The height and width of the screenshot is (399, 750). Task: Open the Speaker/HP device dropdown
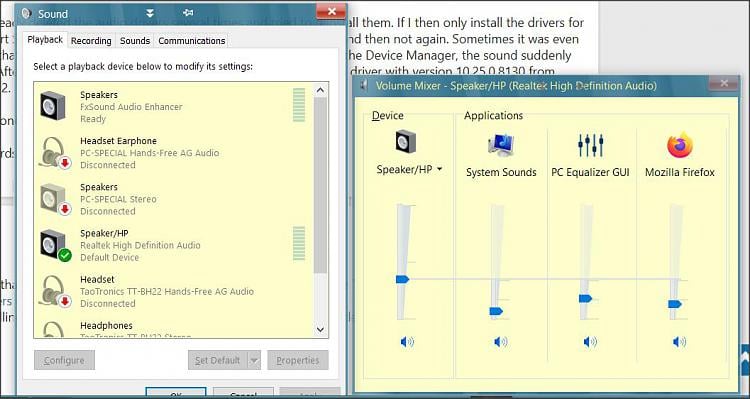[440, 169]
